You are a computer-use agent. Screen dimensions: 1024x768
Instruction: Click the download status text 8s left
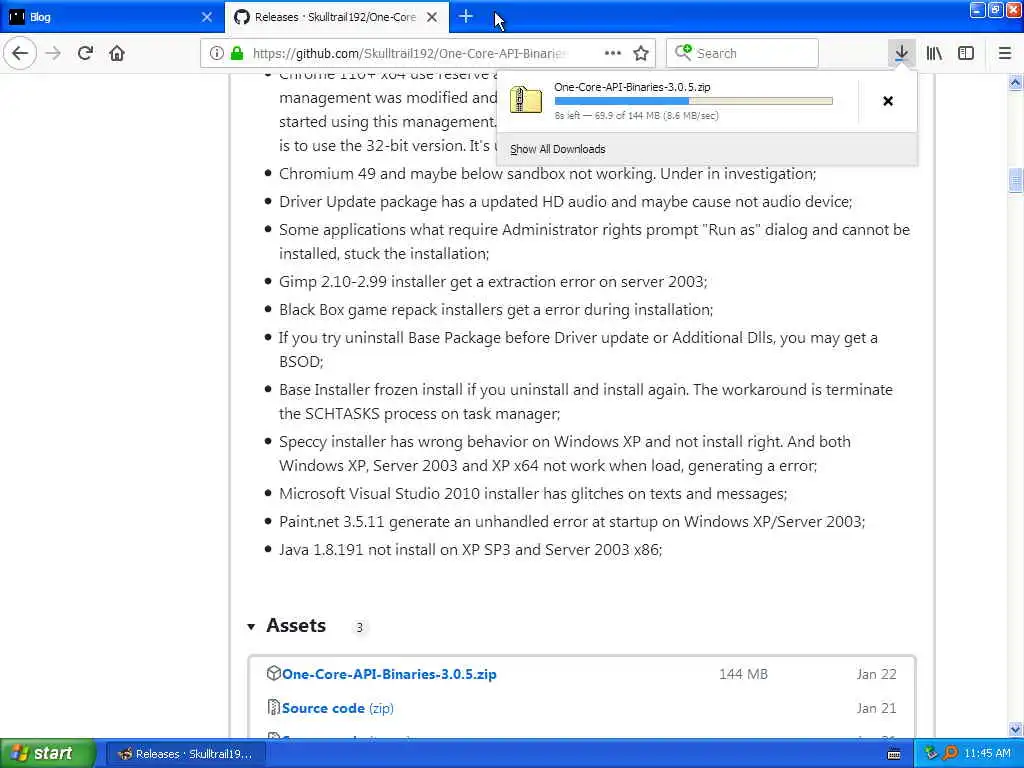(x=636, y=116)
